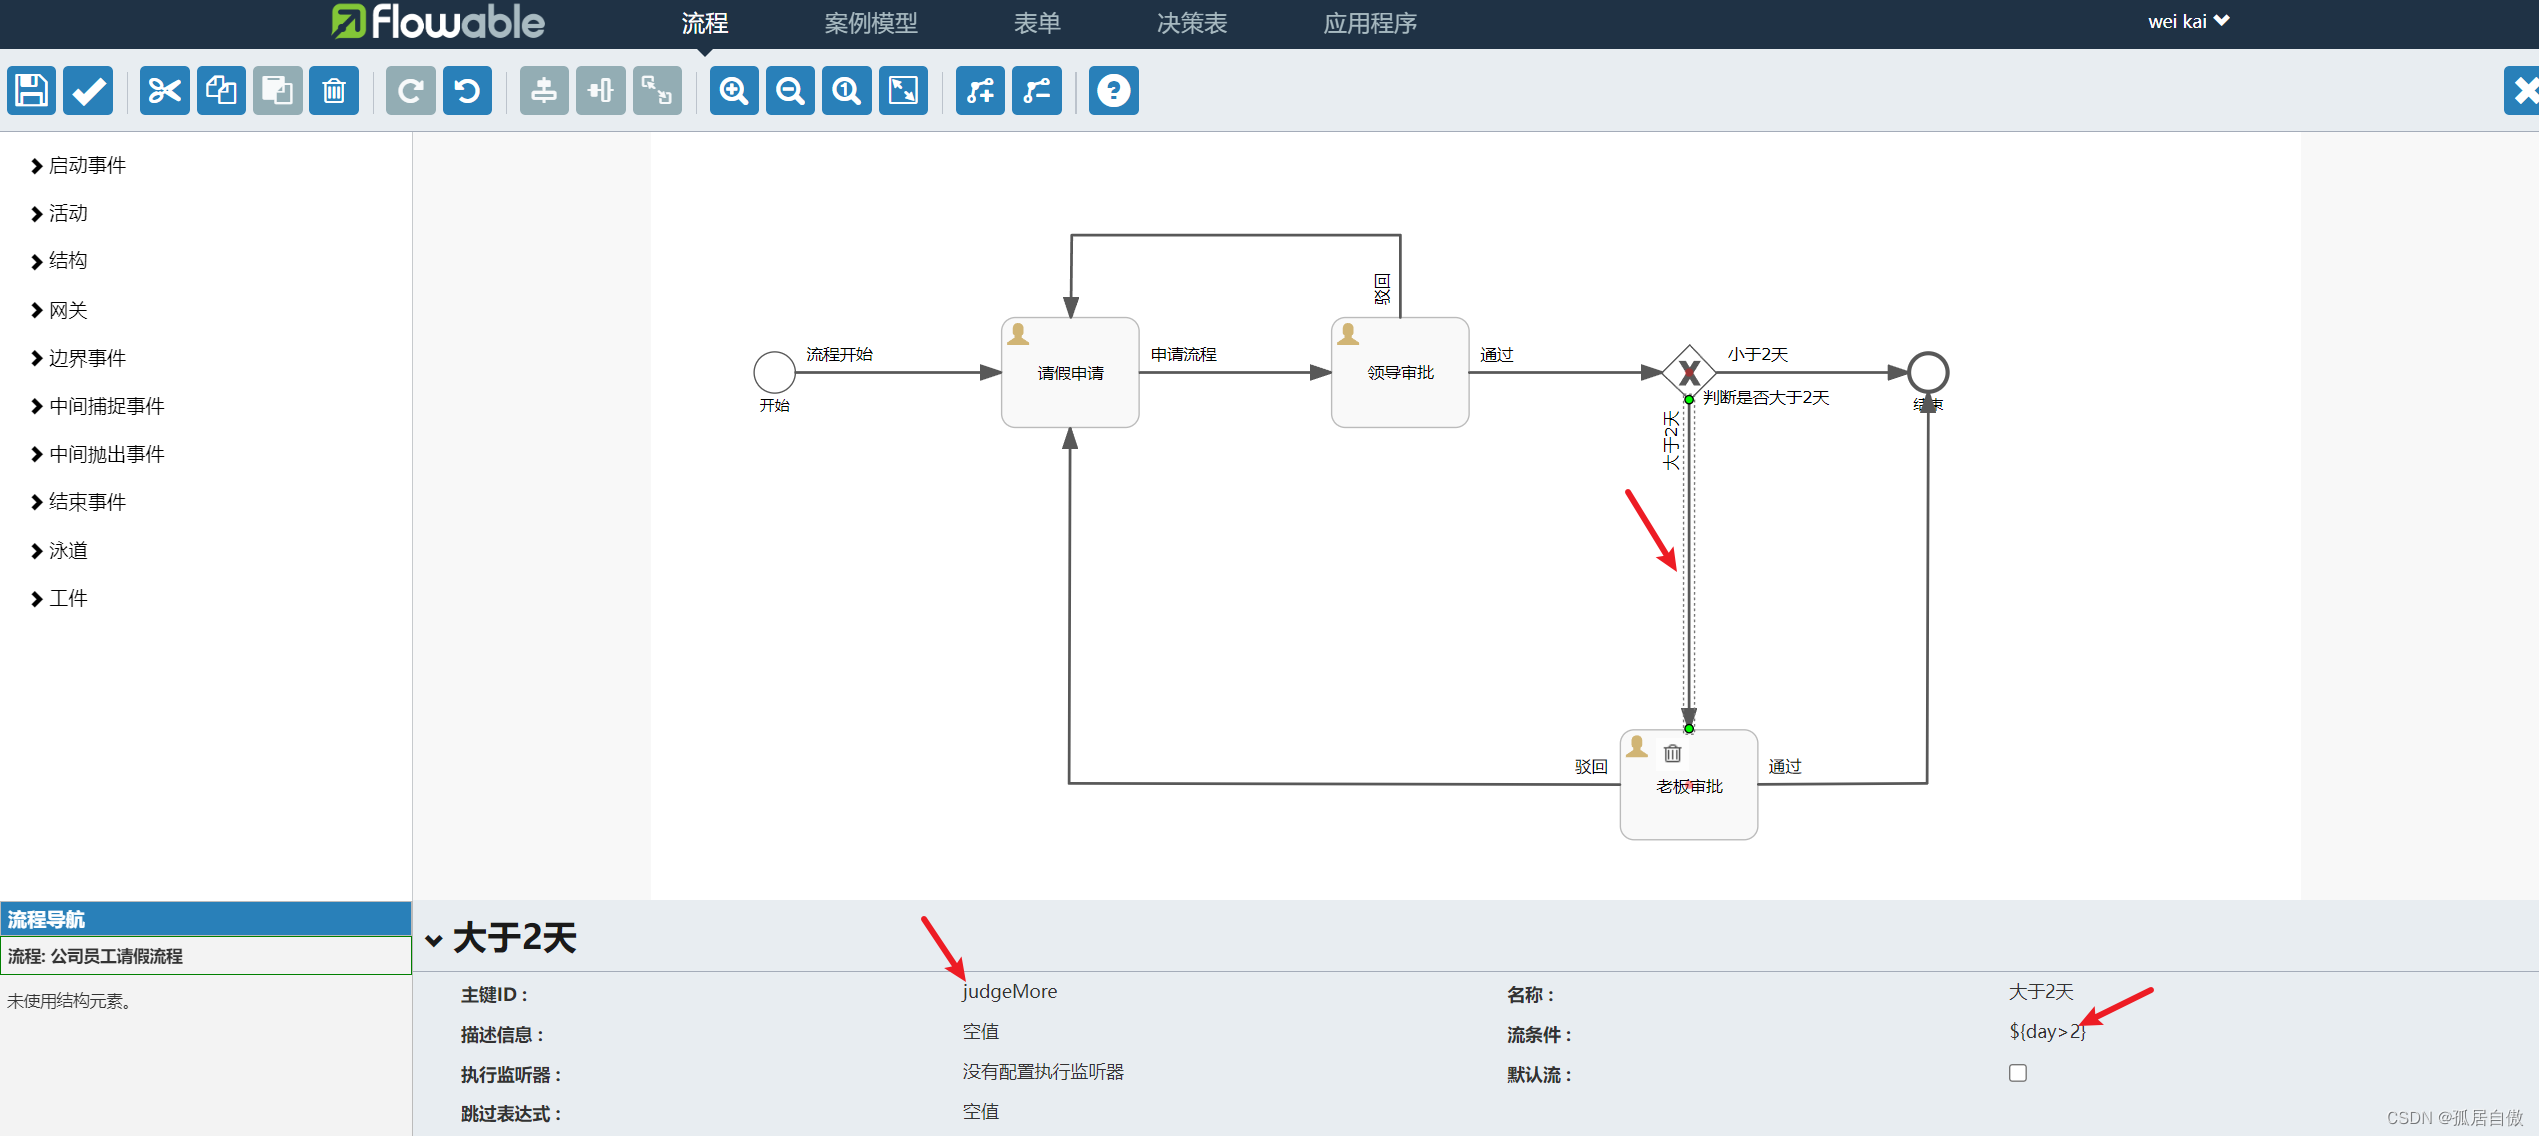Select the exclusive gateway X on canvas
This screenshot has width=2539, height=1136.
1689,373
